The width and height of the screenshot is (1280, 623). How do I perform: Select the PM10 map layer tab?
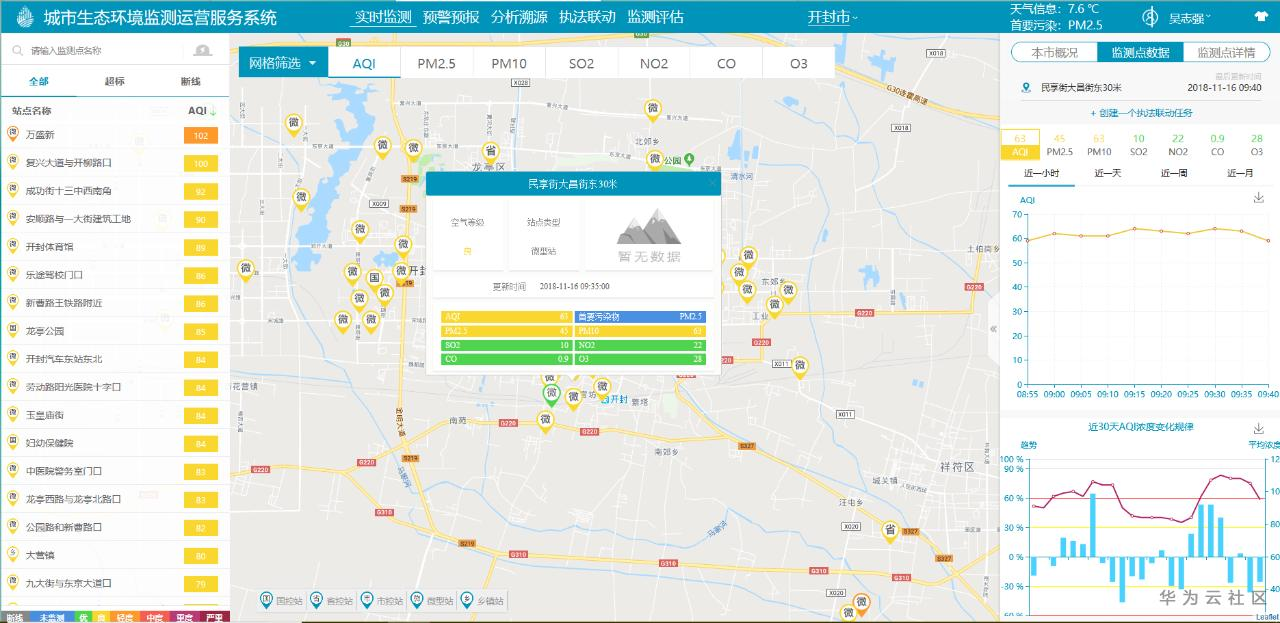pyautogui.click(x=509, y=63)
